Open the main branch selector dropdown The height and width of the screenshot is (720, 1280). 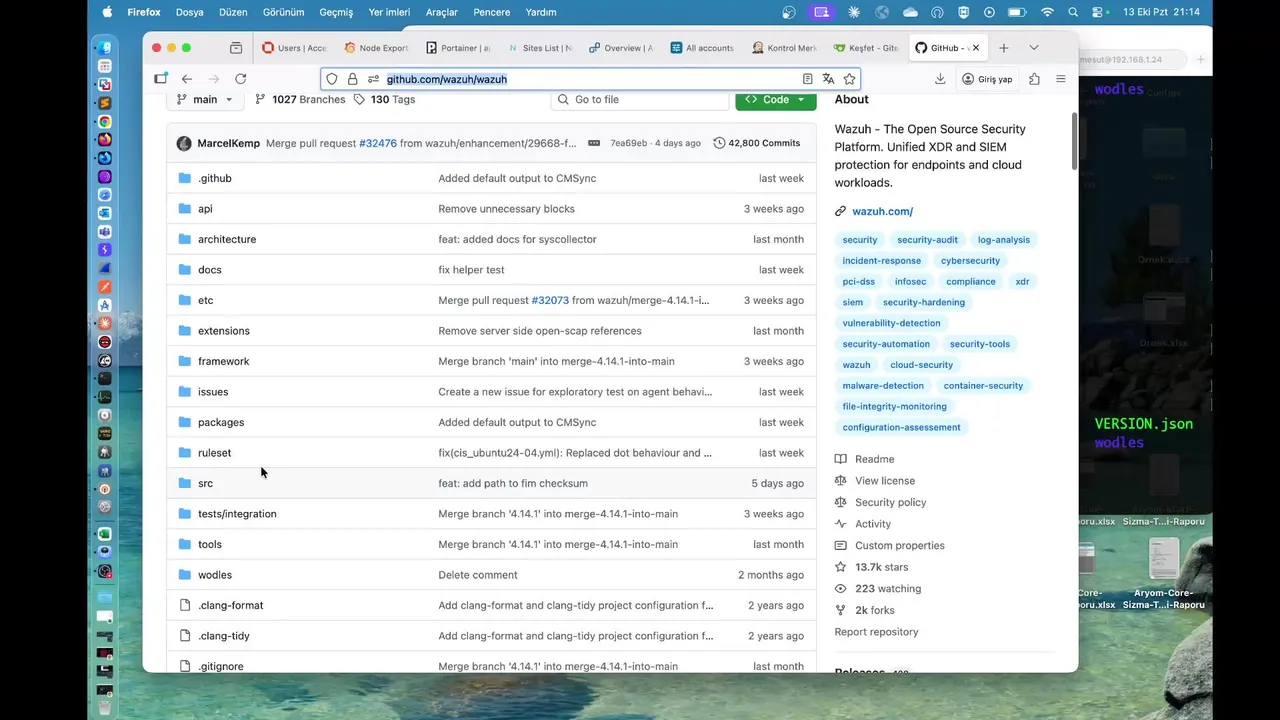click(x=205, y=99)
